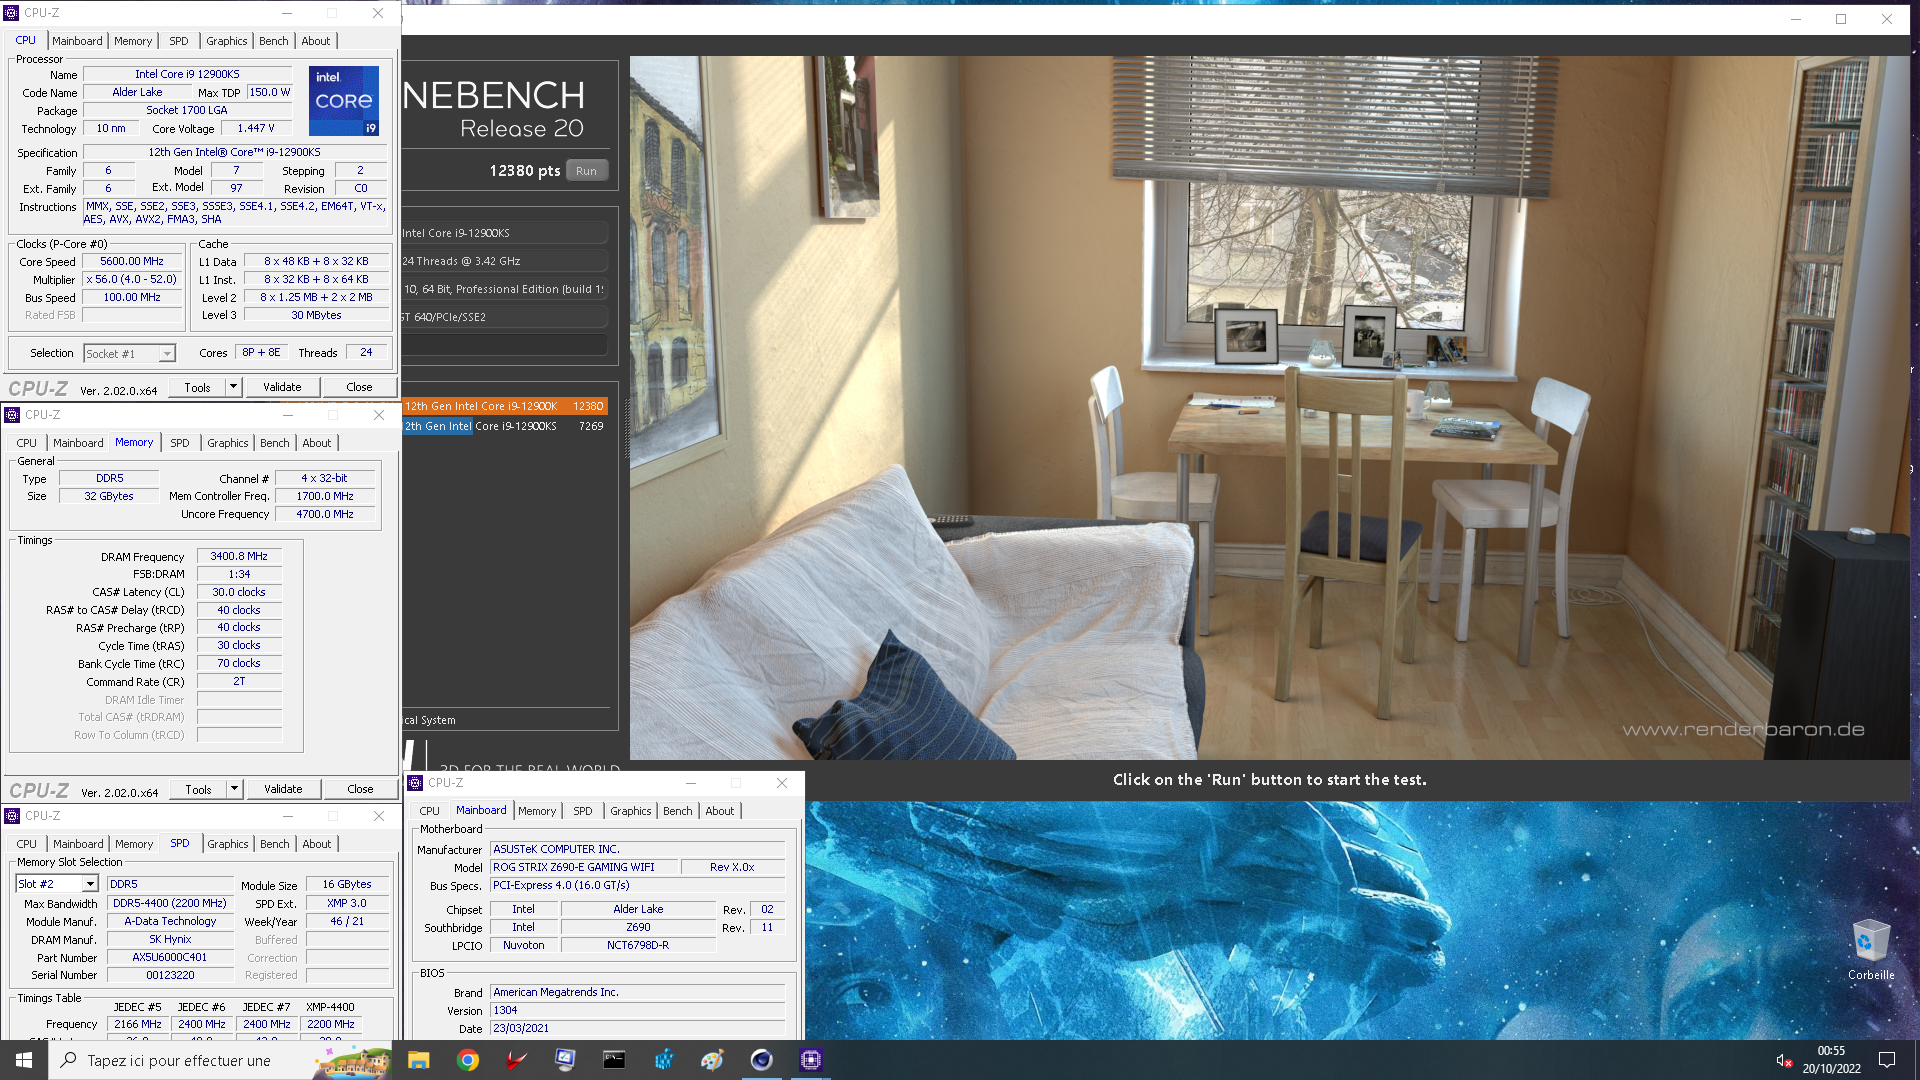Click CPU-Z title icon in CPU window

12,13
